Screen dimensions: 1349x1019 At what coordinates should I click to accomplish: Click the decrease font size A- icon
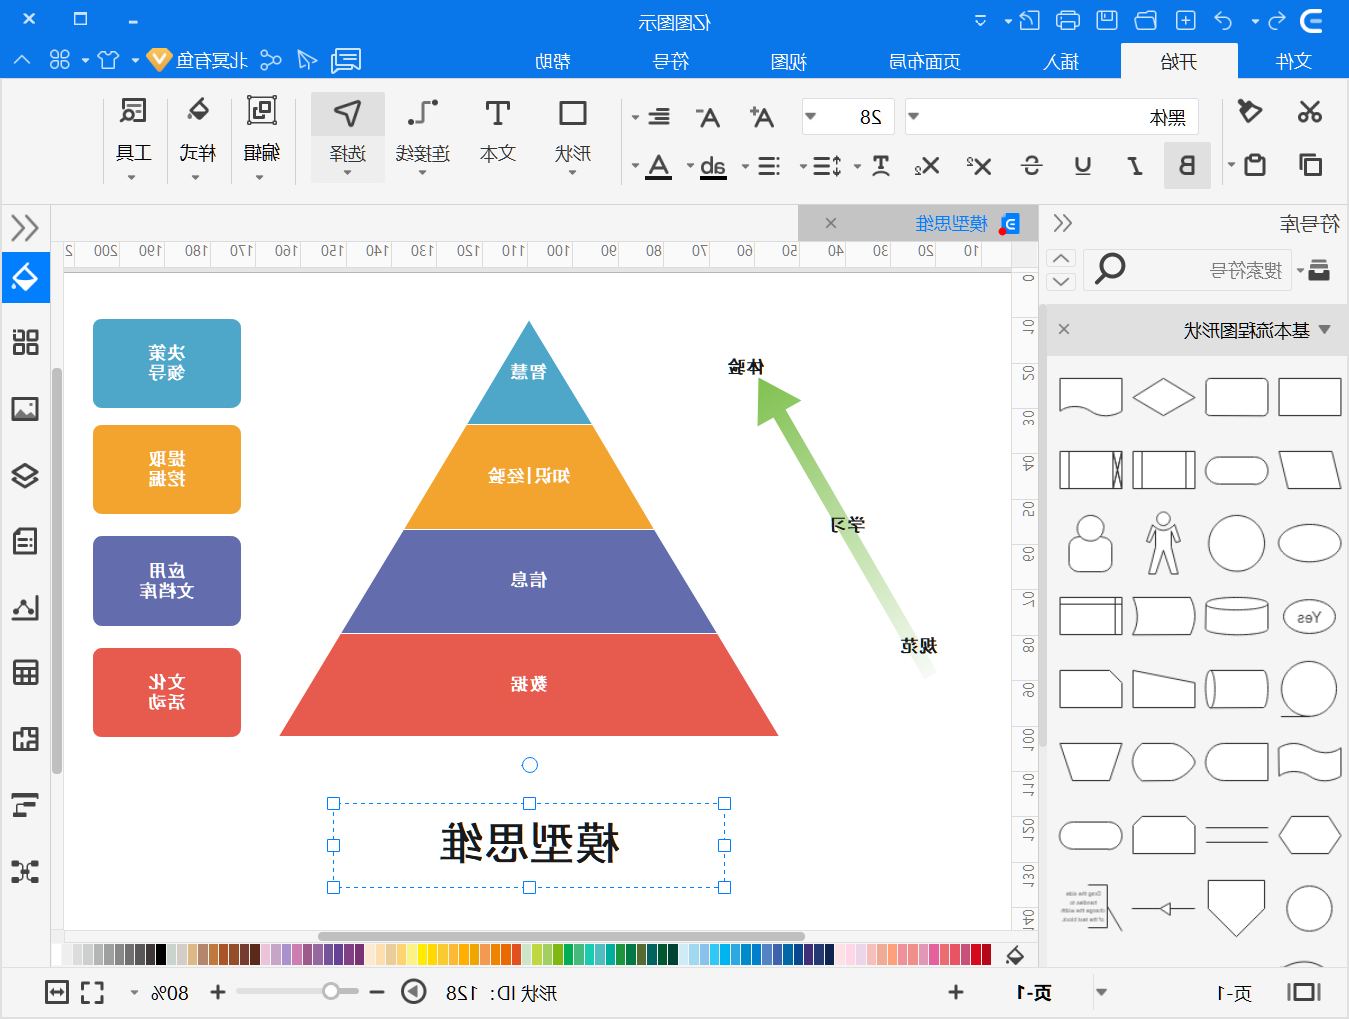pyautogui.click(x=707, y=117)
